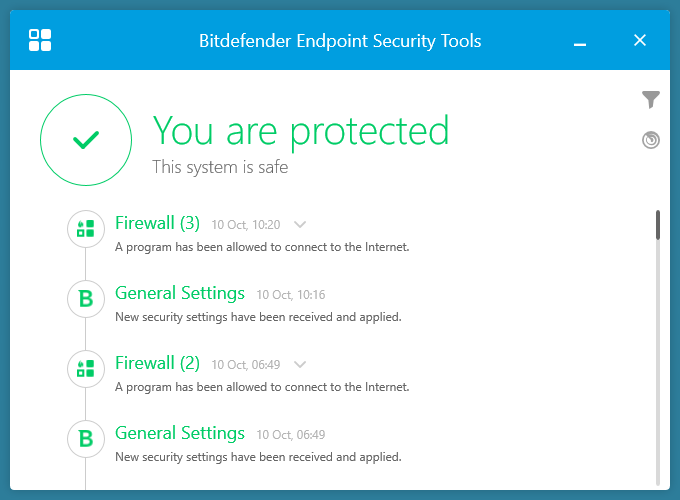Select General Settings entry from 06:49
Image resolution: width=680 pixels, height=500 pixels.
click(180, 433)
